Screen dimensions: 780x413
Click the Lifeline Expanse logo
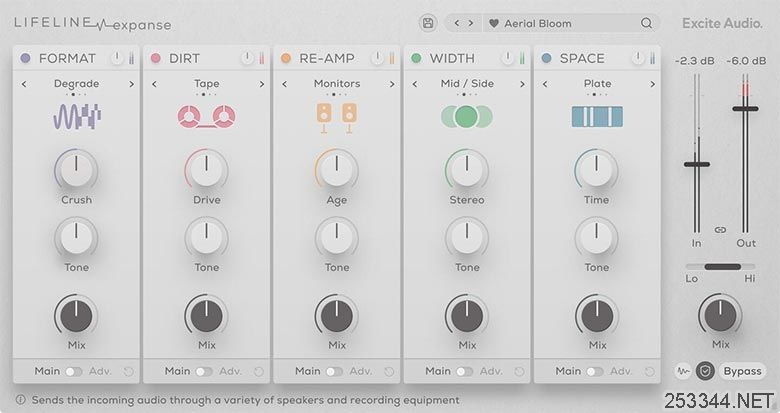tap(93, 24)
